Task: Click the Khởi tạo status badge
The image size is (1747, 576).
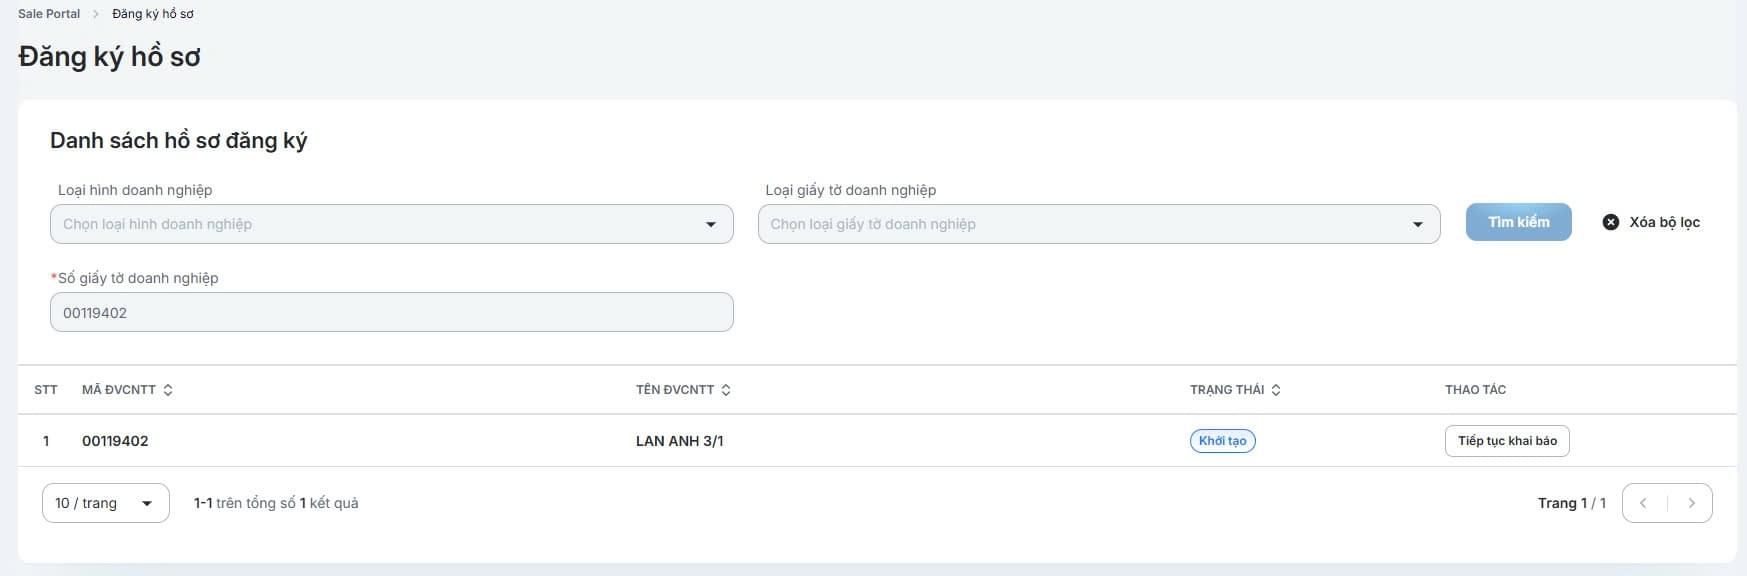Action: pos(1222,441)
